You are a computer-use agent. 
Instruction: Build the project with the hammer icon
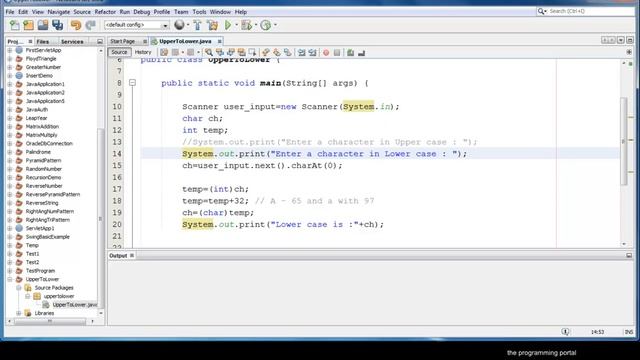point(198,25)
